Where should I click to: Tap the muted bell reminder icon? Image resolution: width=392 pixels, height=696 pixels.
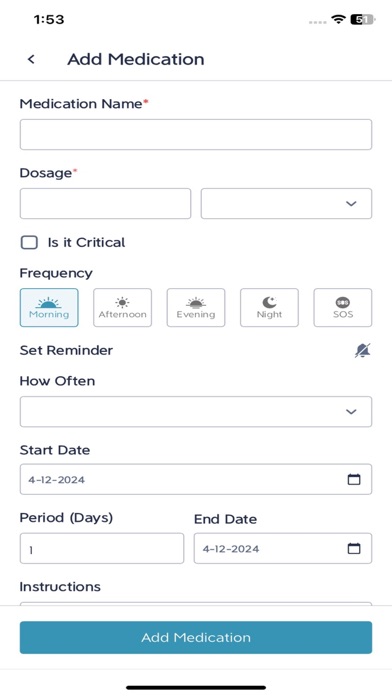click(x=363, y=351)
